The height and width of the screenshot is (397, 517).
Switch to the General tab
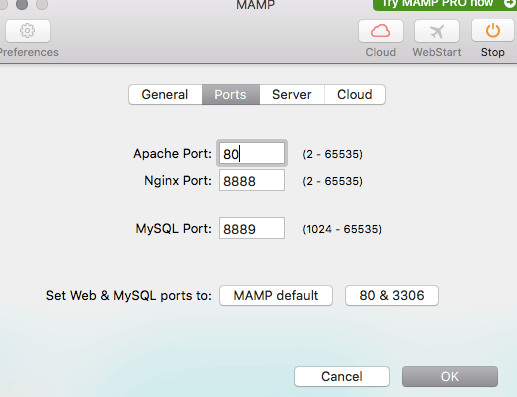click(x=165, y=95)
